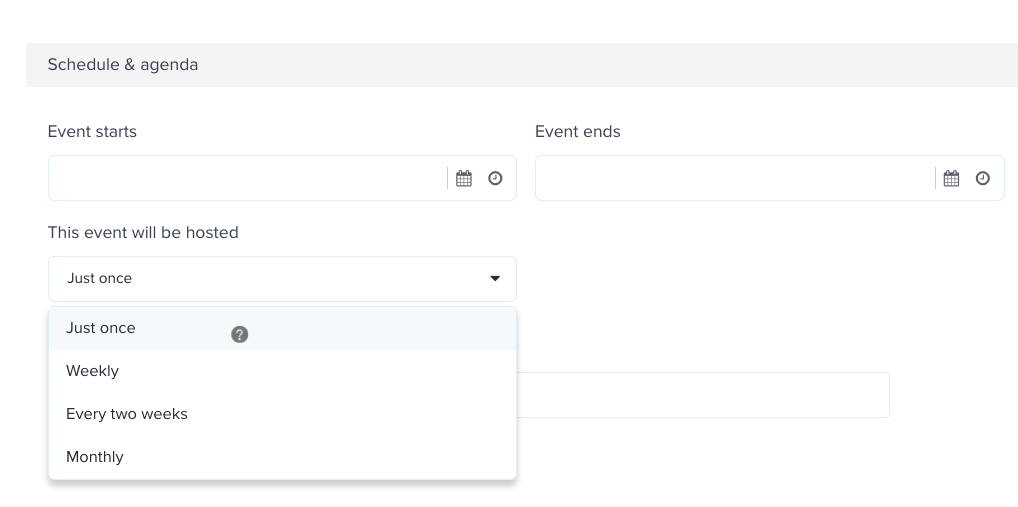Choose the "Monthly" option
Screen dimensions: 1018x507
coord(282,457)
